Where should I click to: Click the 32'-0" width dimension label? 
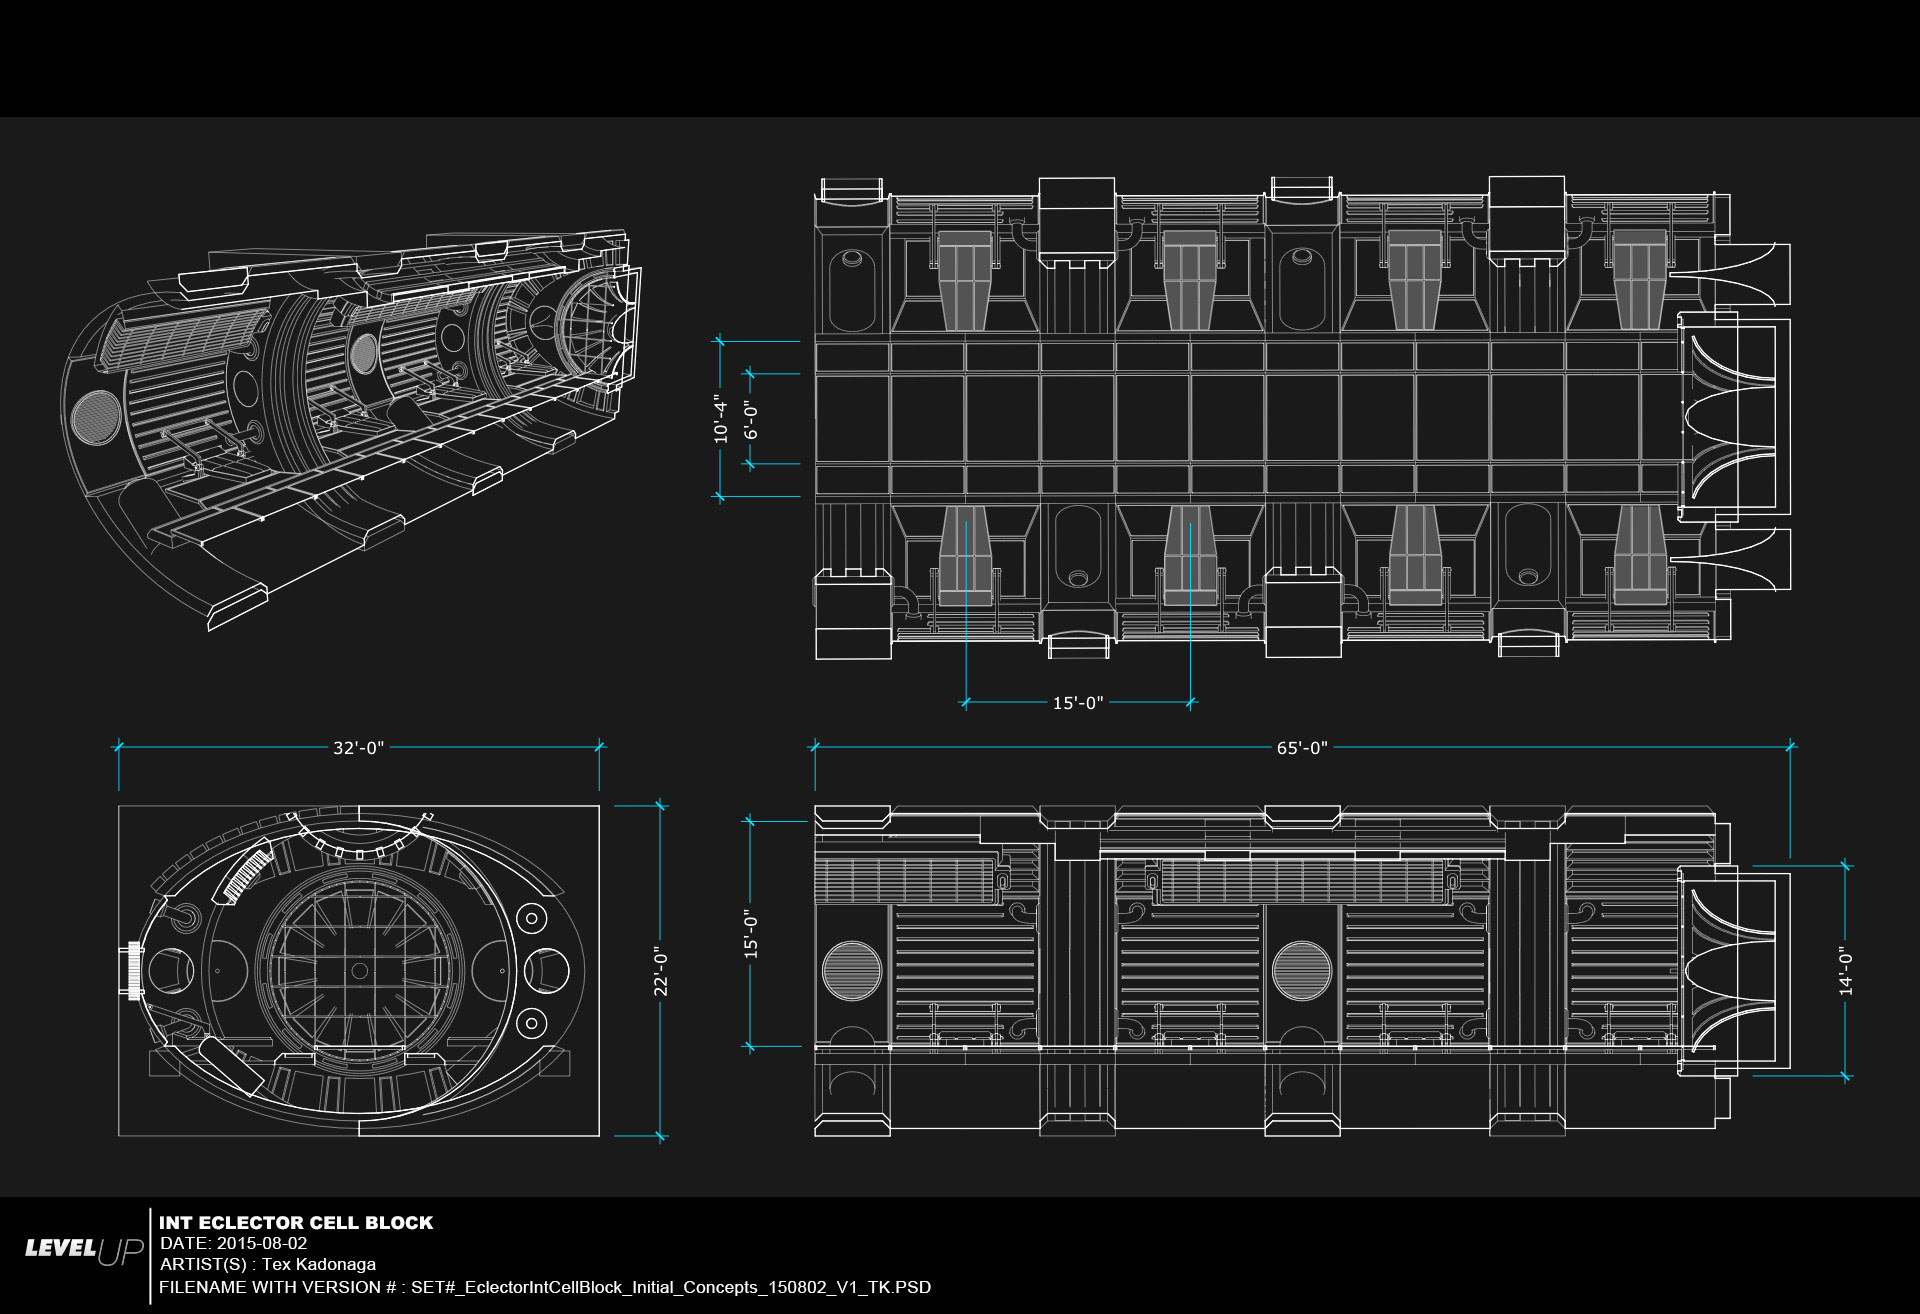[358, 748]
